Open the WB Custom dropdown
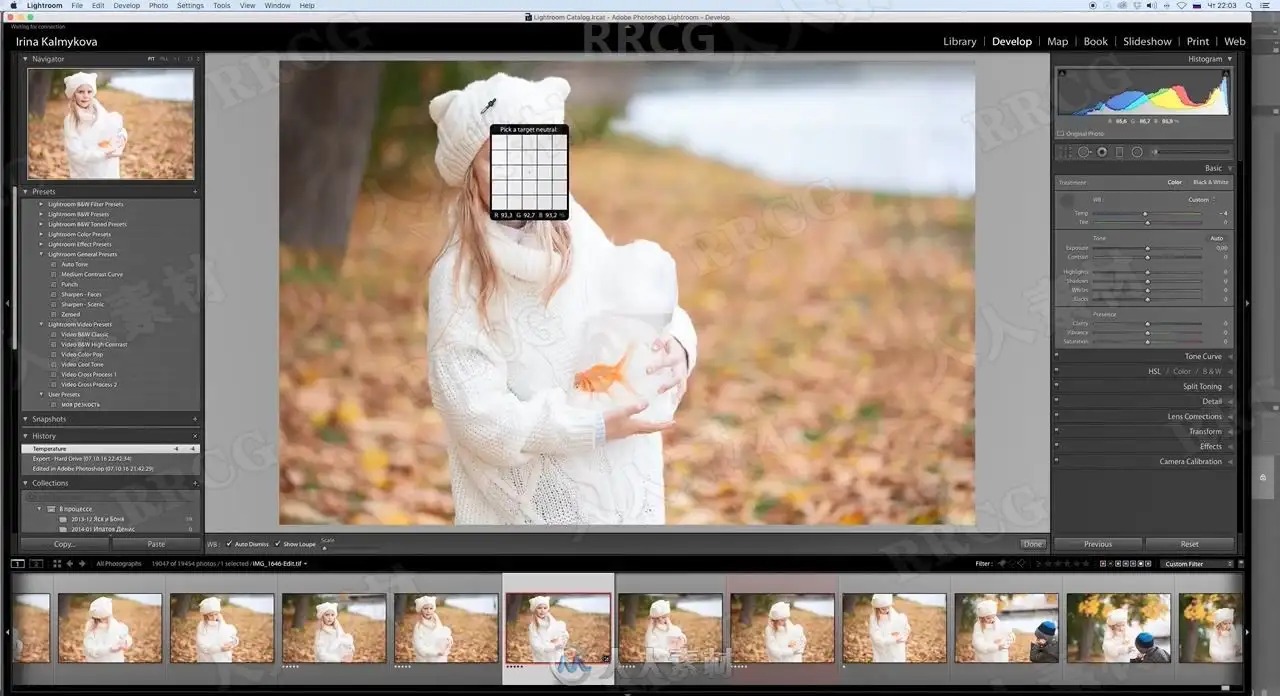Image resolution: width=1280 pixels, height=696 pixels. tap(1202, 199)
